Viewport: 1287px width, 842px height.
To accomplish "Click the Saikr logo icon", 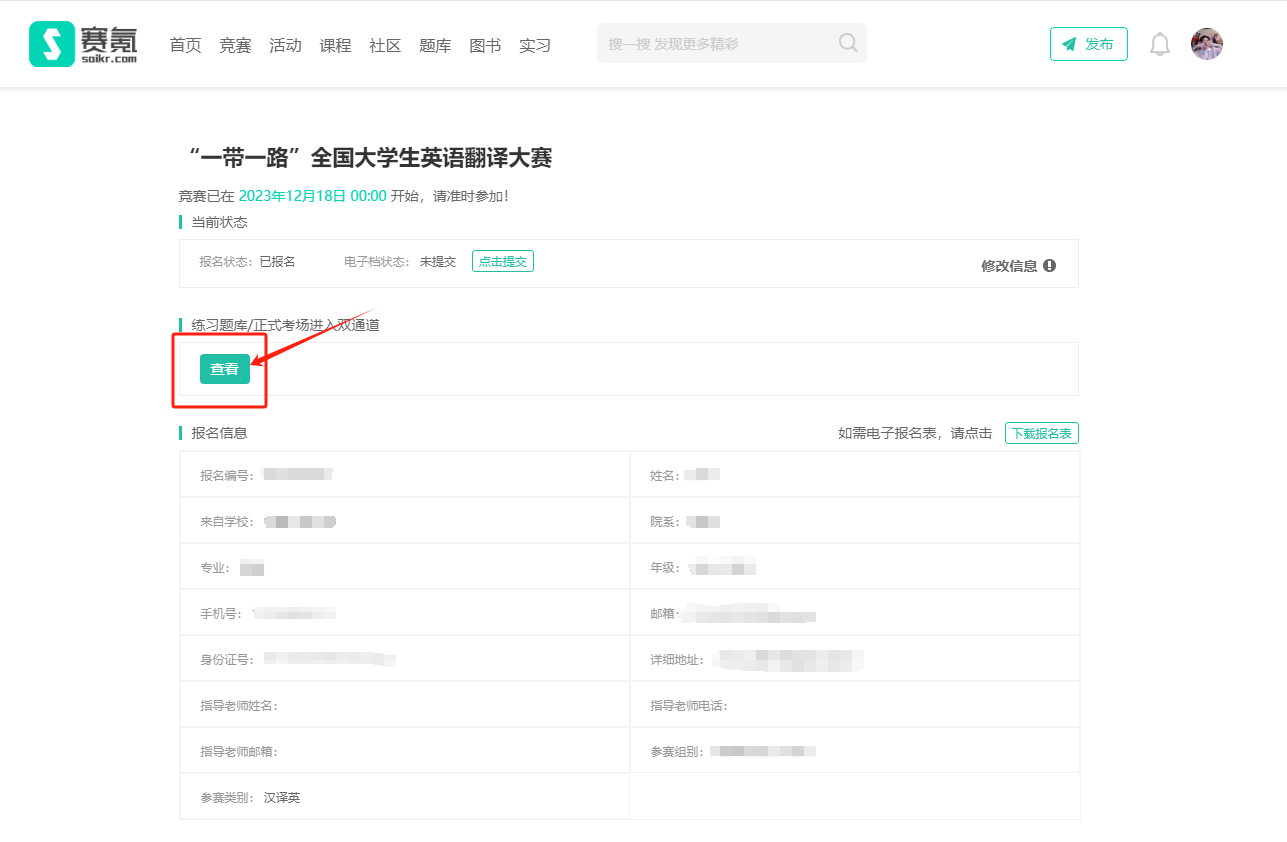I will pos(52,44).
